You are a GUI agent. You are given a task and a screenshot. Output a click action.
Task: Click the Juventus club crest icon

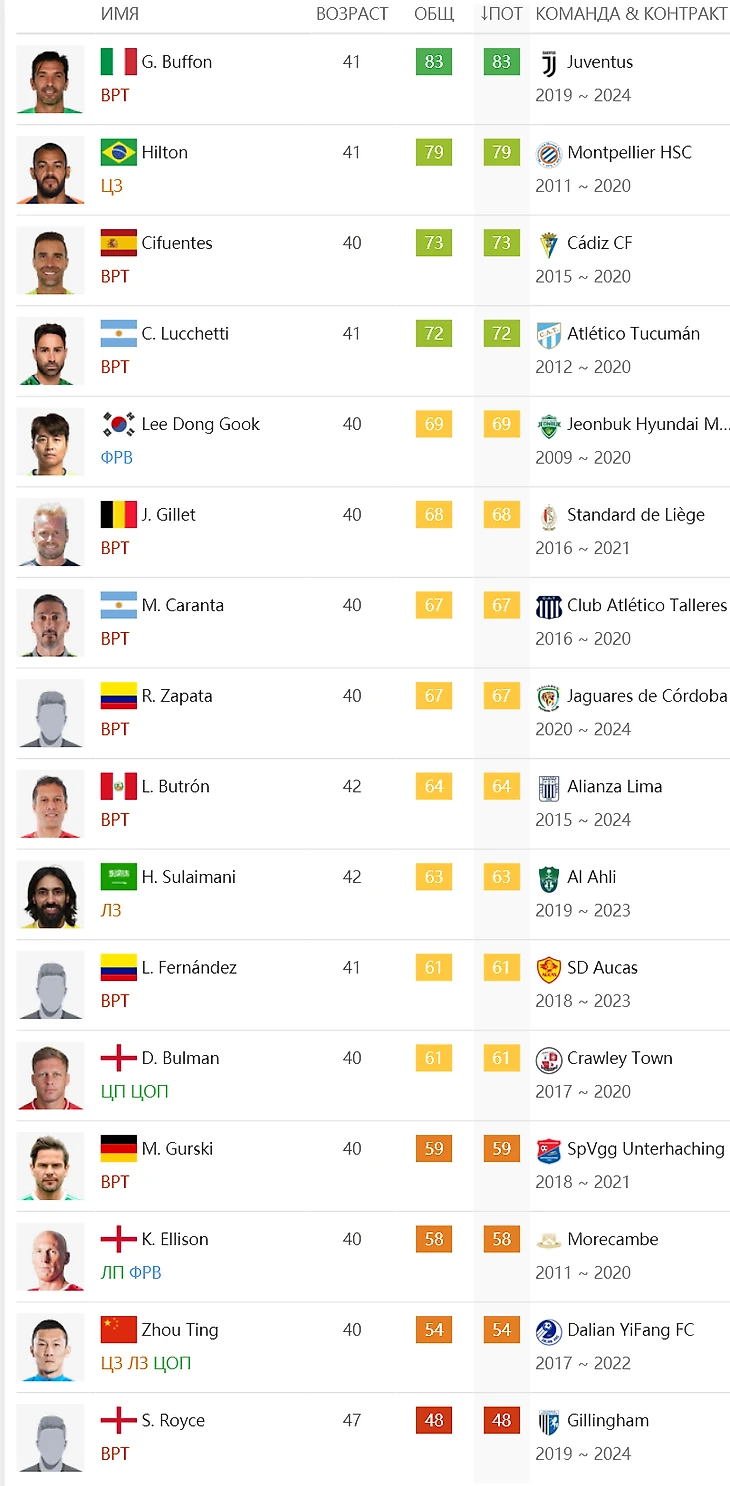(x=548, y=62)
